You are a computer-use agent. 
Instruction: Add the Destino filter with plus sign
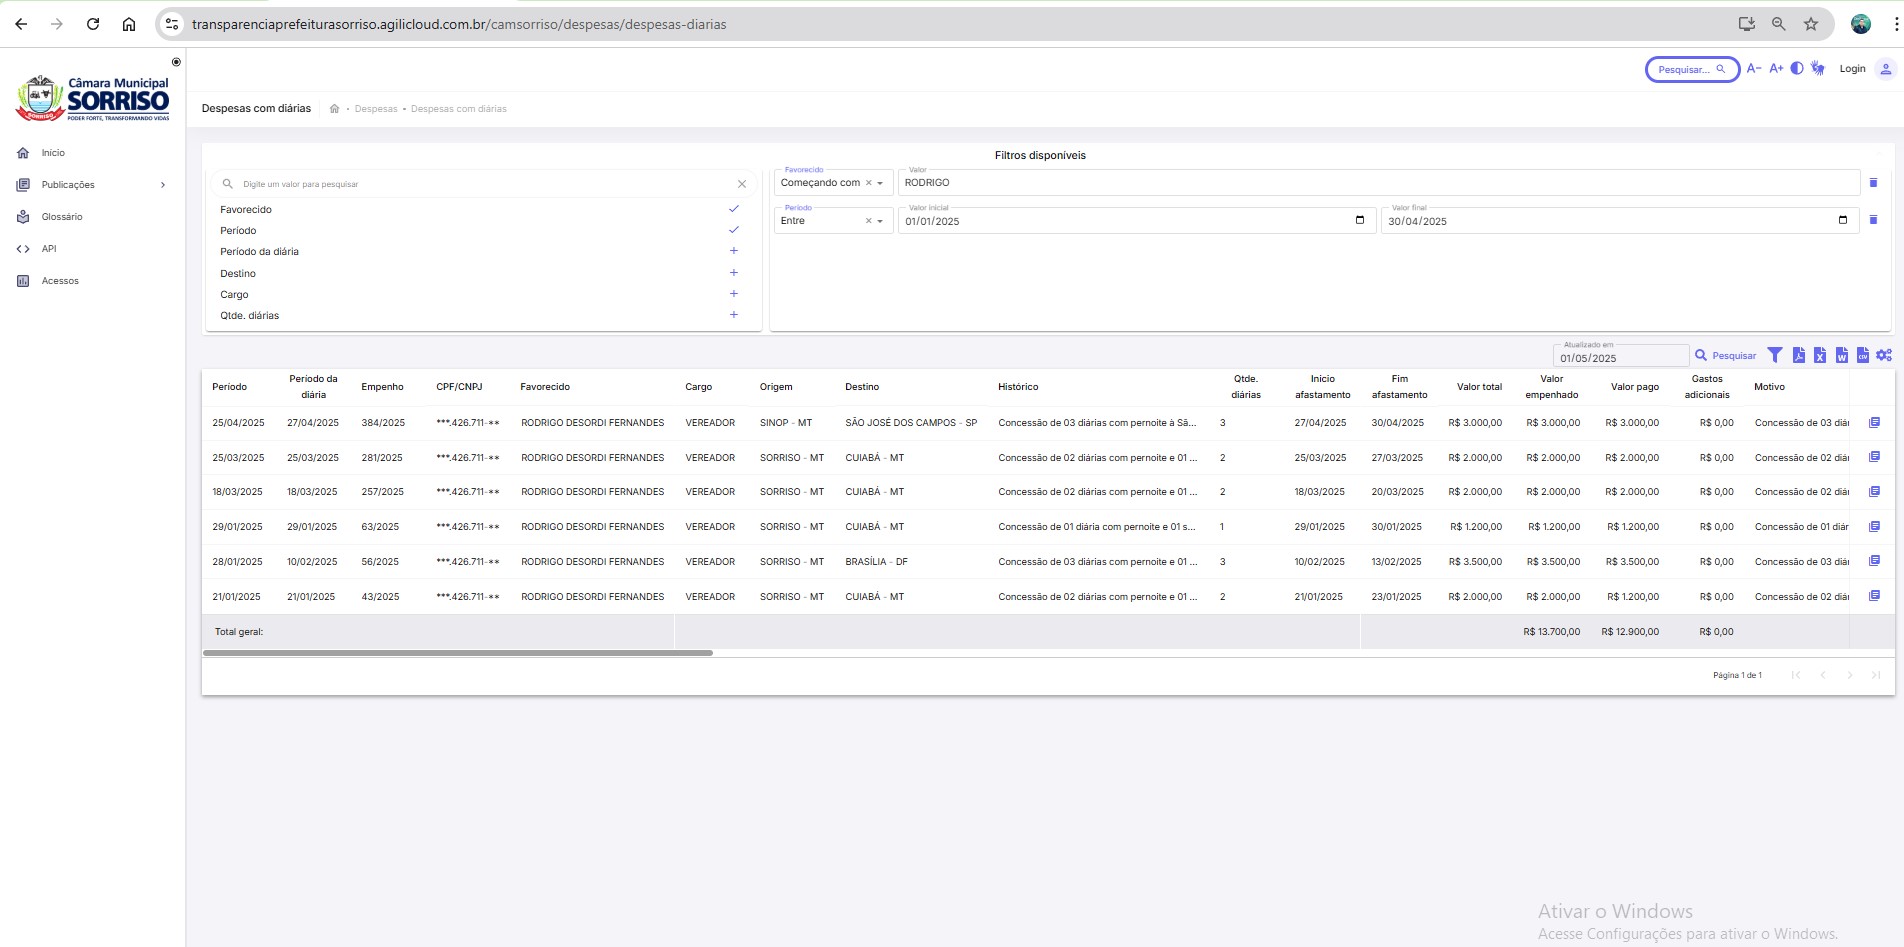pos(733,273)
